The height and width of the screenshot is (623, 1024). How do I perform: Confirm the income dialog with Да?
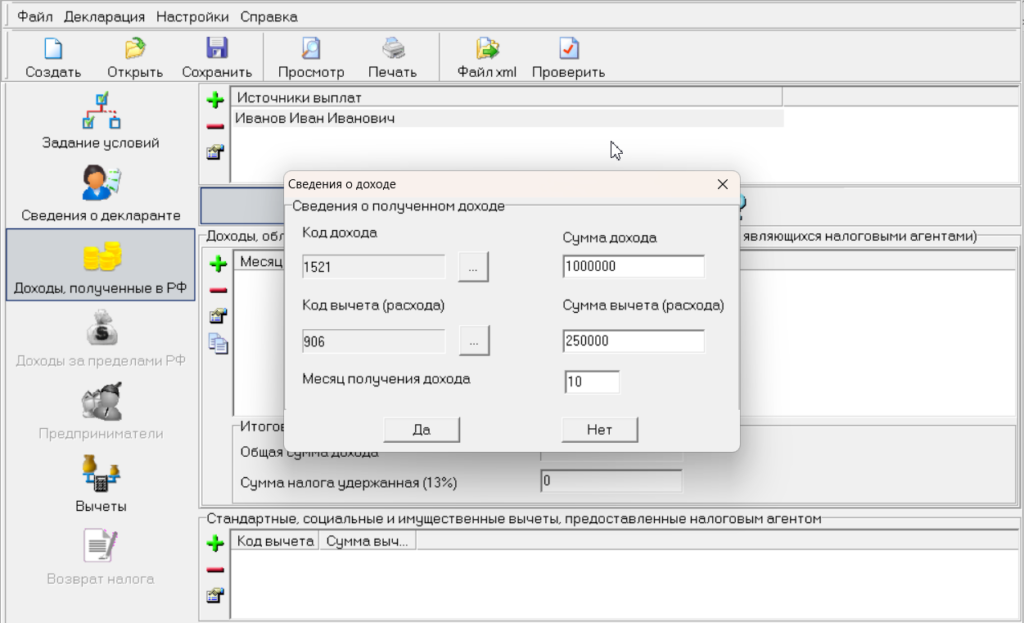tap(421, 430)
